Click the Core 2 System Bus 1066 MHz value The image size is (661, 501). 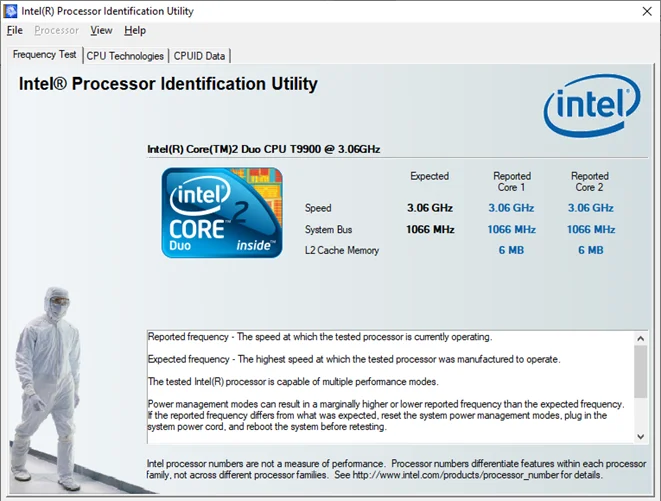click(591, 229)
